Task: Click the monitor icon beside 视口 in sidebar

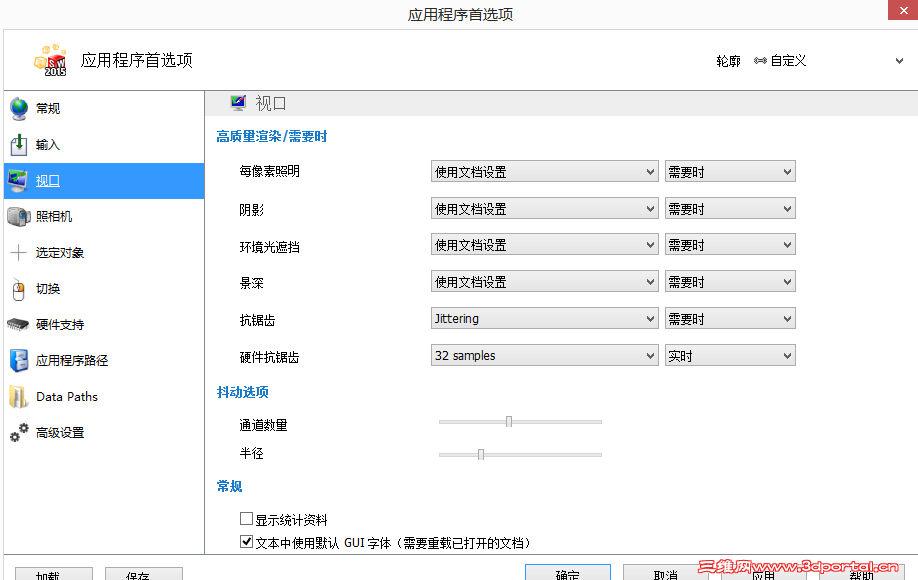Action: (x=18, y=181)
